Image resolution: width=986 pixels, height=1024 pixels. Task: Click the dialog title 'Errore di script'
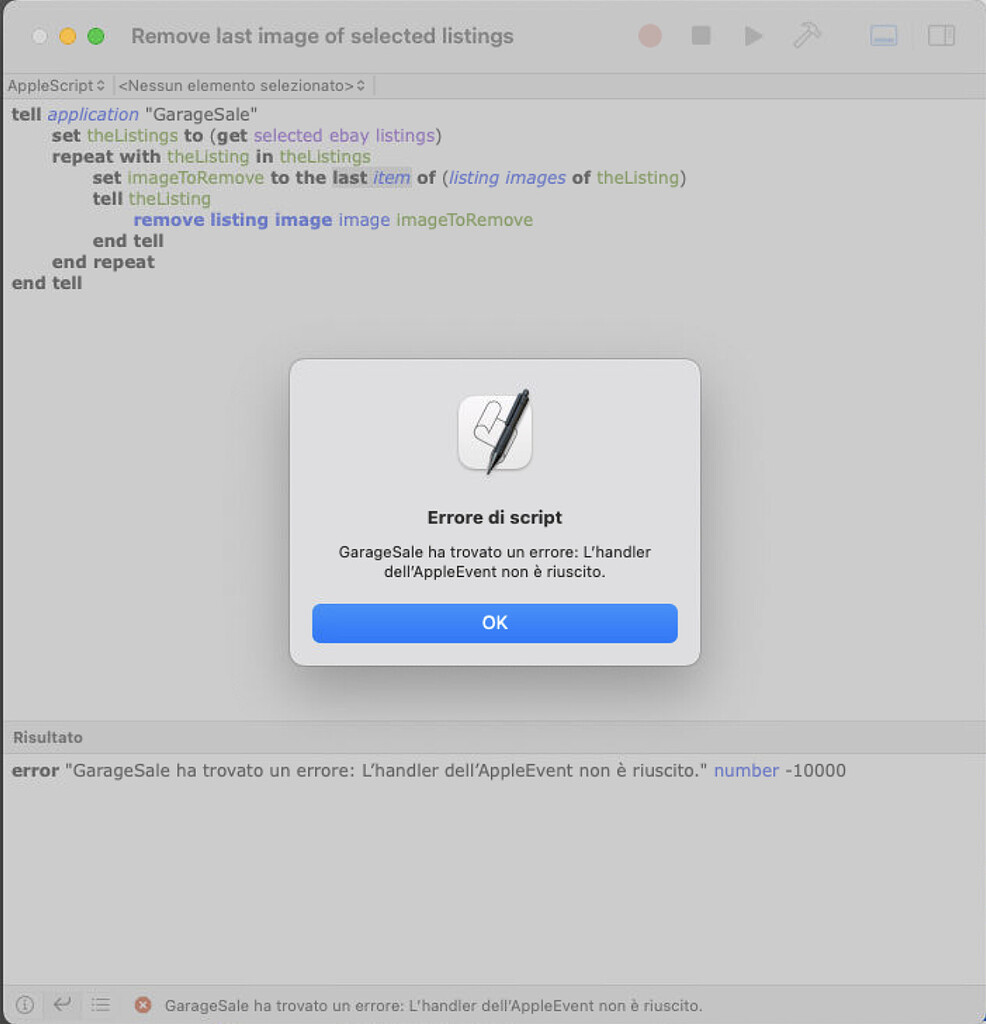(x=494, y=517)
